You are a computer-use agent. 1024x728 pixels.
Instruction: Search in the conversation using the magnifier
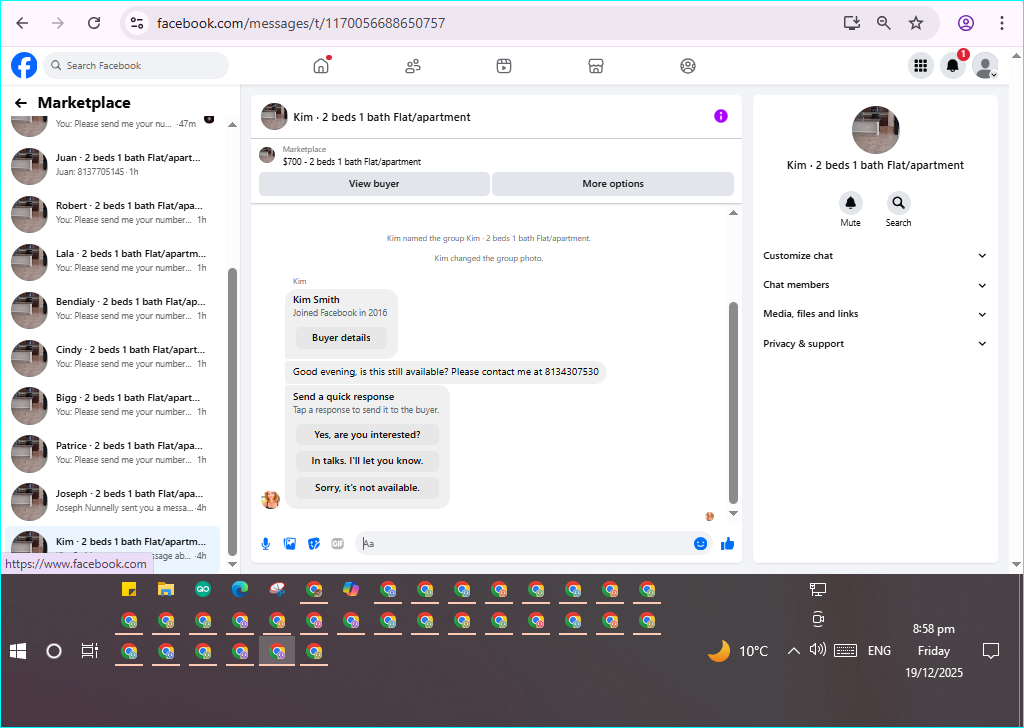(898, 203)
